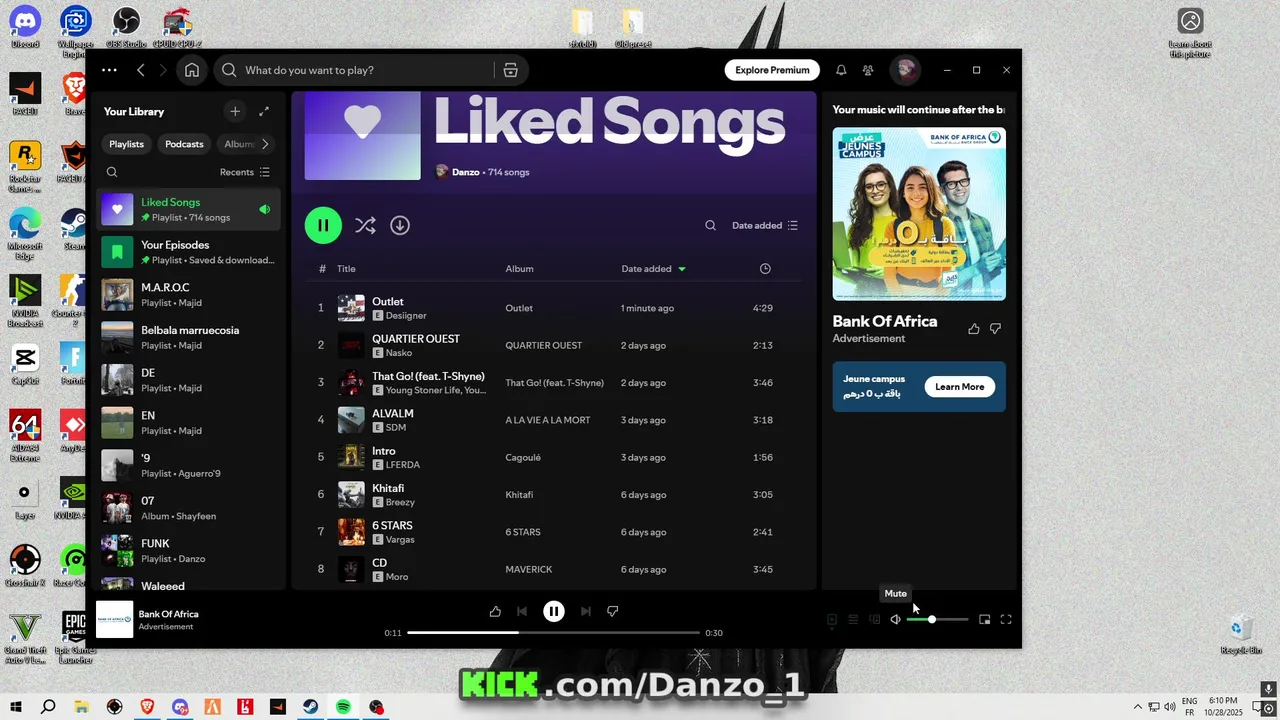Sort by the Title column header

coord(346,269)
